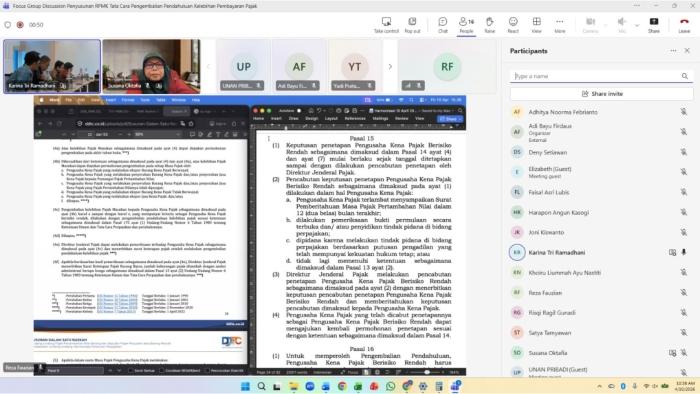Close the Participants panel
Viewport: 700px width, 394px height.
pyautogui.click(x=687, y=51)
